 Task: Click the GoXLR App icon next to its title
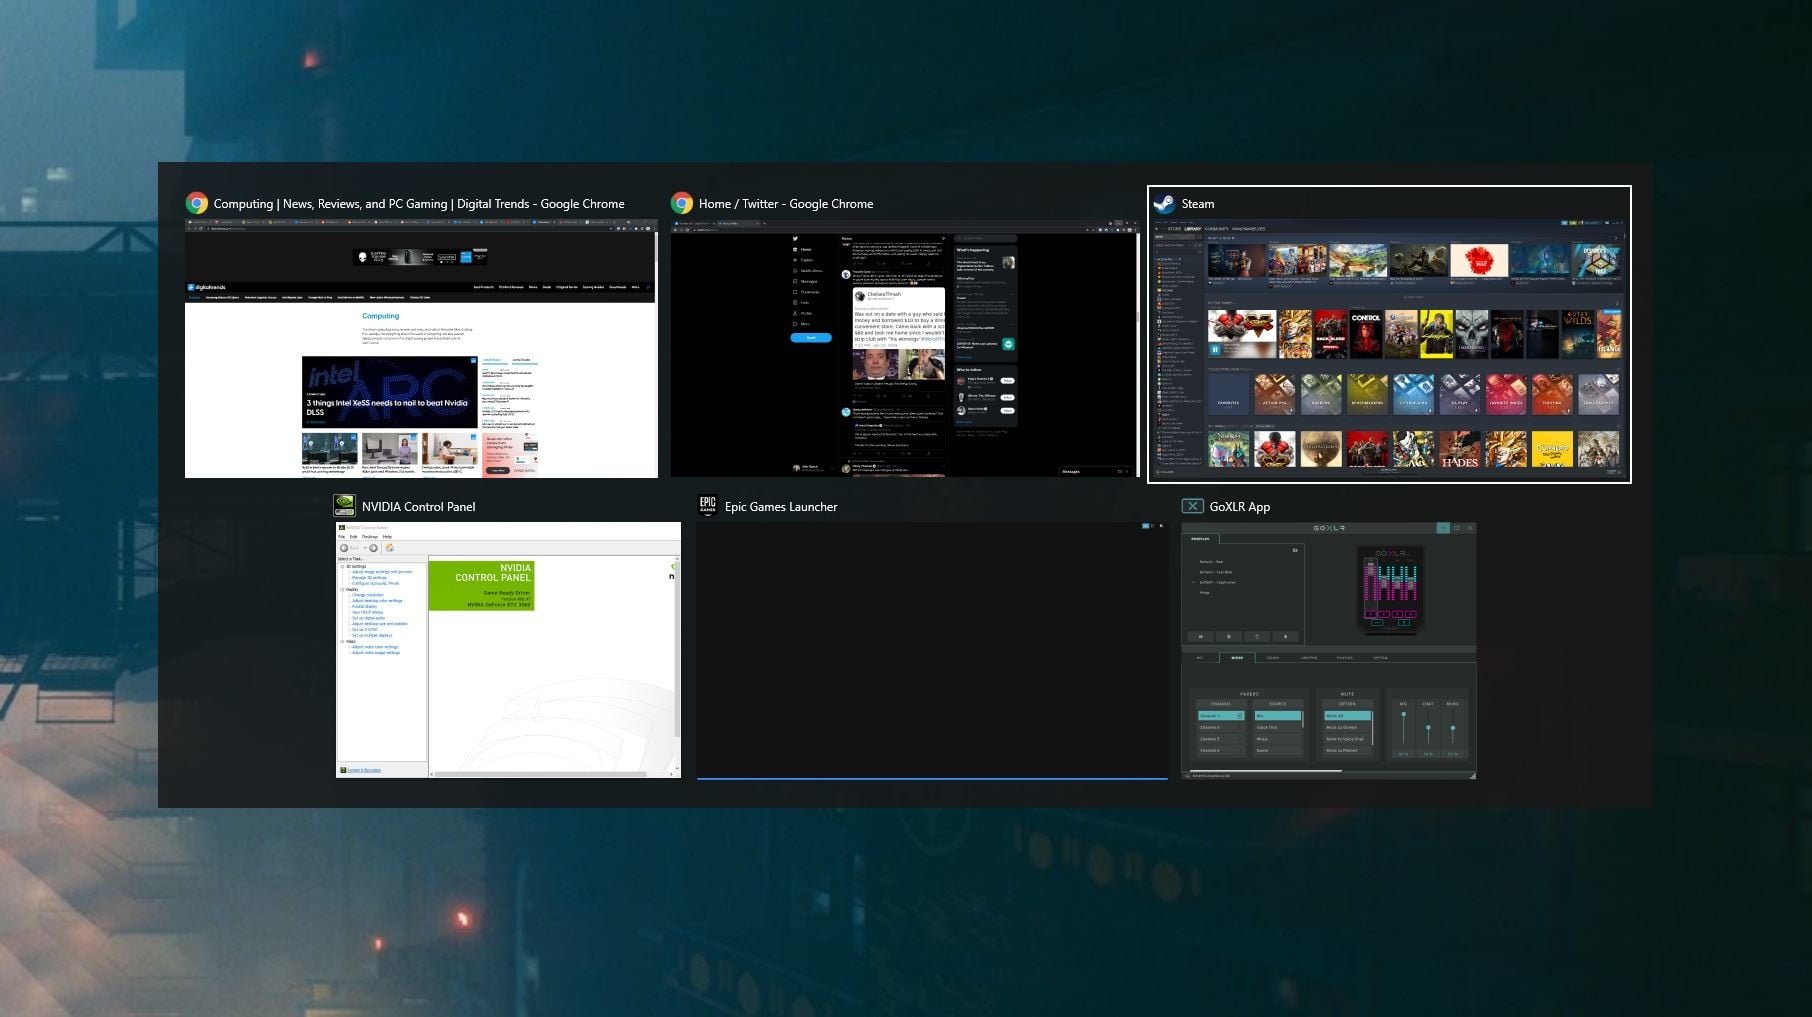[x=1192, y=506]
